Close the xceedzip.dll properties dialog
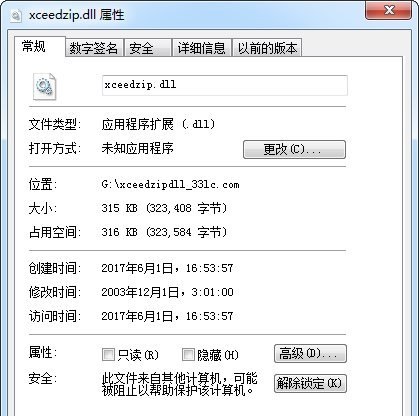The height and width of the screenshot is (416, 419). [x=388, y=10]
